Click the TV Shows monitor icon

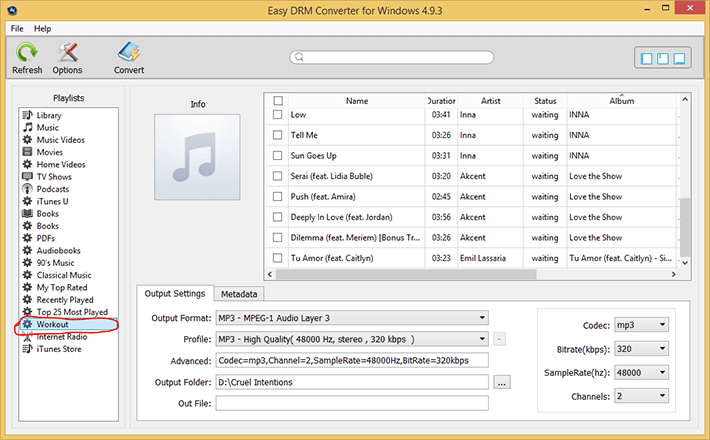point(28,176)
